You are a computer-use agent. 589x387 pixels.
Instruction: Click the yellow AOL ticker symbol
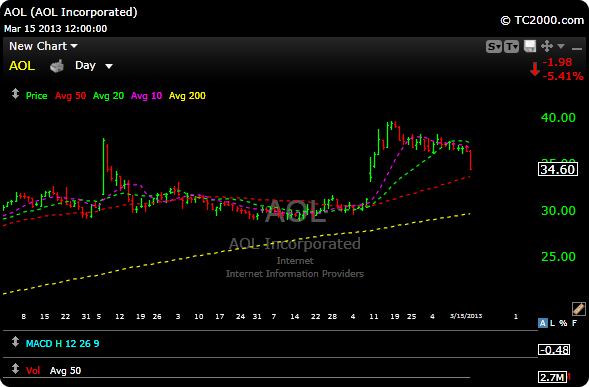pyautogui.click(x=22, y=66)
